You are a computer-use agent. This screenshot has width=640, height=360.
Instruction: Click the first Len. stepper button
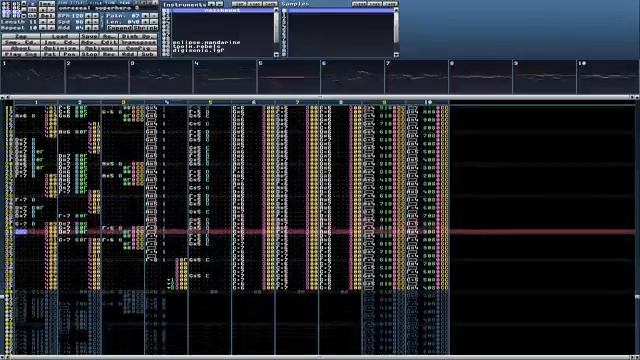[145, 22]
